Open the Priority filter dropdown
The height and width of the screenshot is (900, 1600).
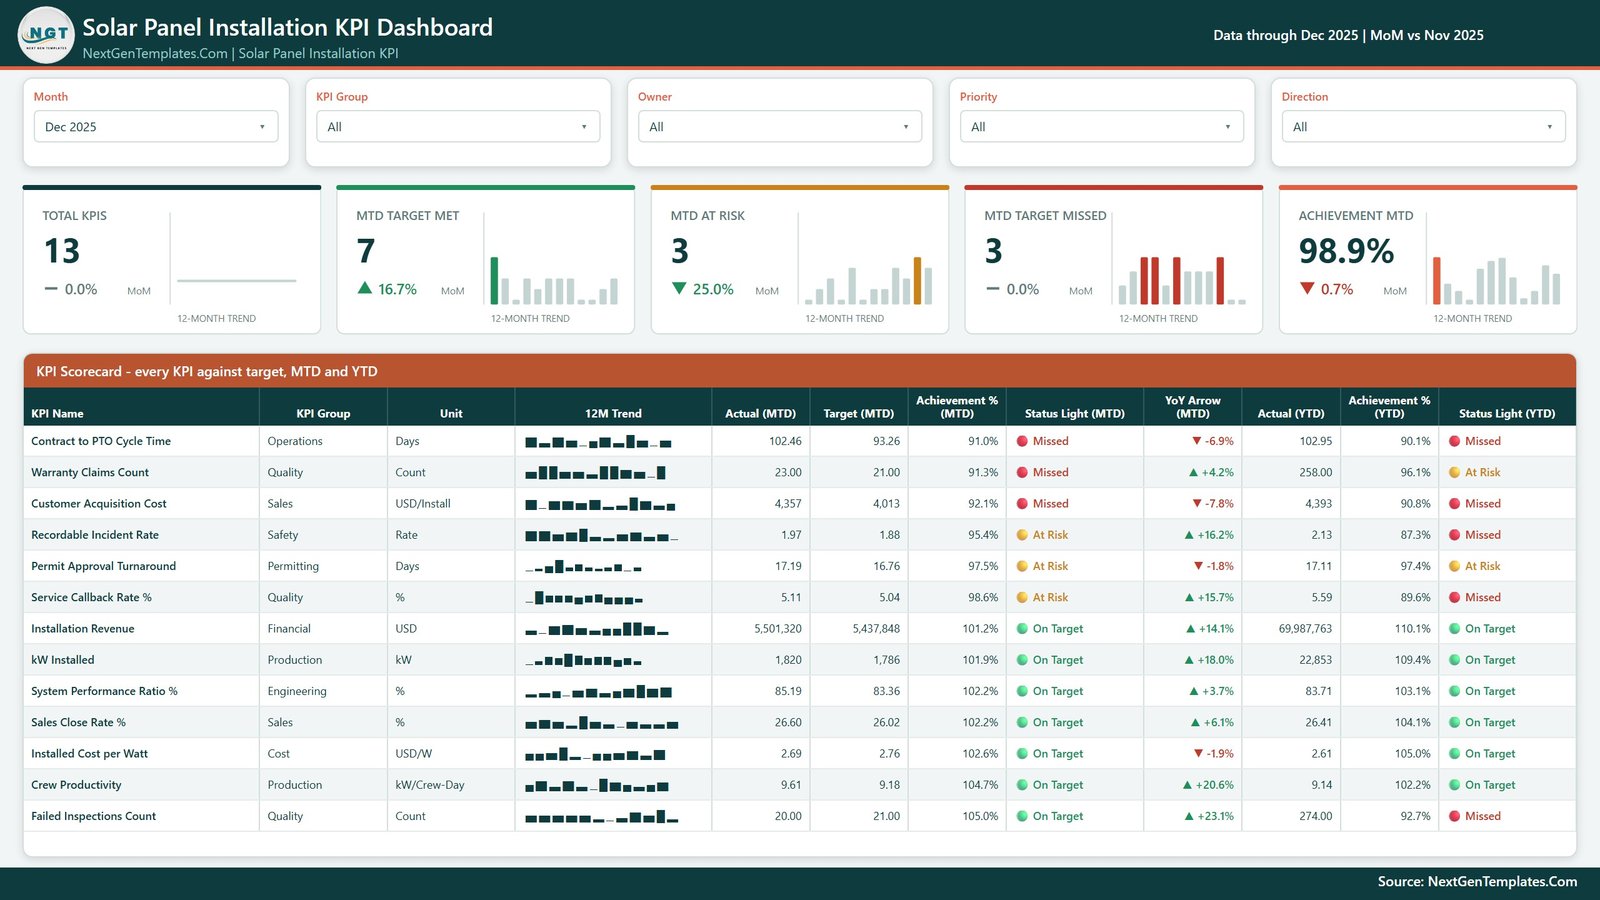click(x=1102, y=127)
